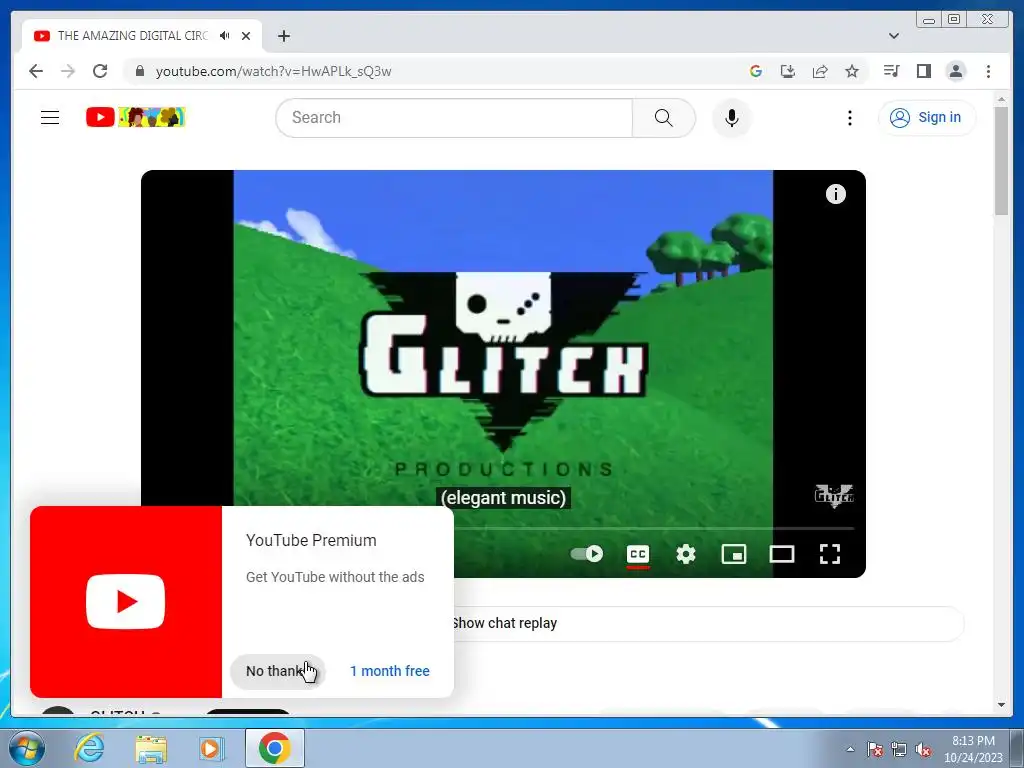Accept the 1 month free offer
This screenshot has width=1024, height=768.
click(390, 671)
